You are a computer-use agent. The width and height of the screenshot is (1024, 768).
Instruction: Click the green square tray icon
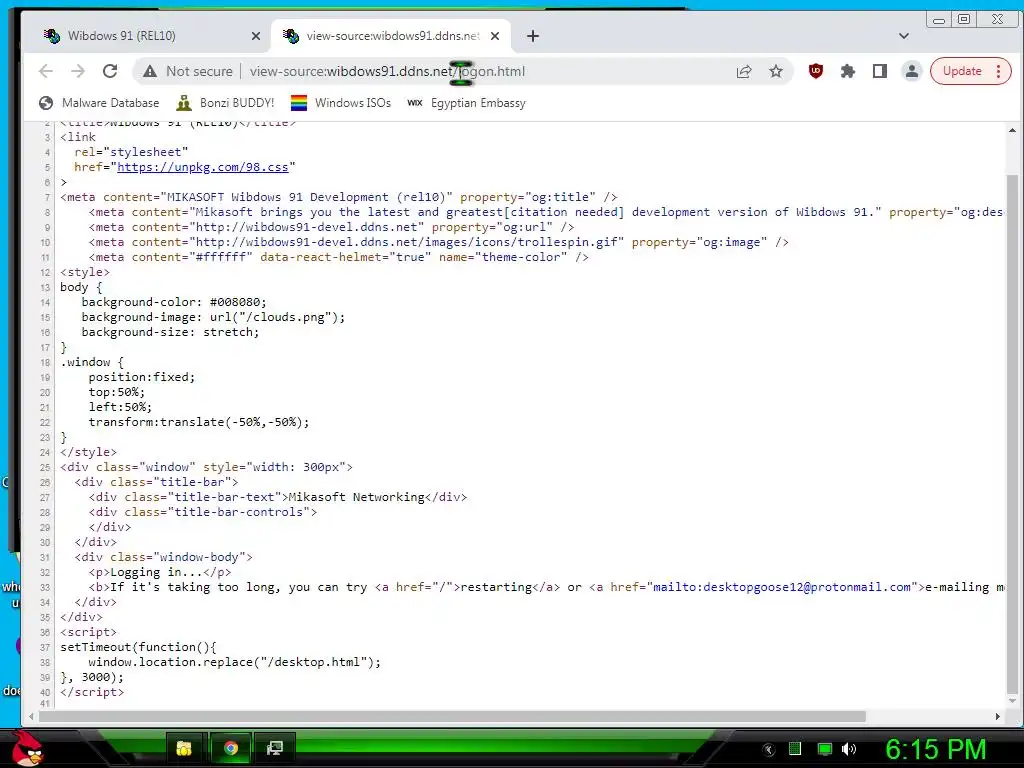pyautogui.click(x=795, y=749)
